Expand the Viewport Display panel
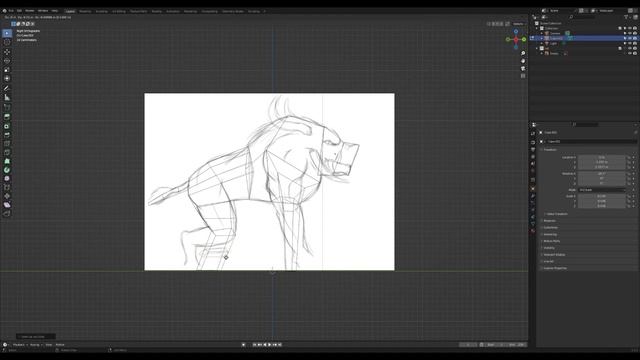The height and width of the screenshot is (360, 640). 554,255
